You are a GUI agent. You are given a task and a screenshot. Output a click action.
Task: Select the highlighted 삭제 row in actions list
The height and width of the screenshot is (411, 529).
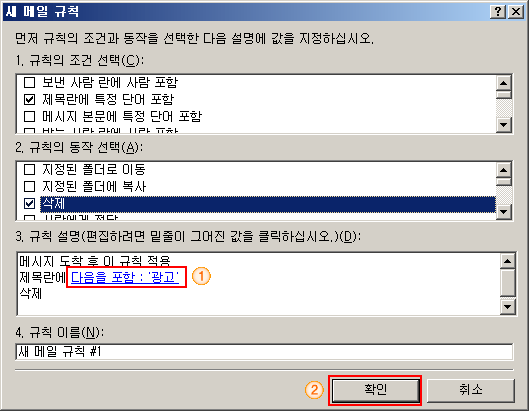click(x=268, y=204)
